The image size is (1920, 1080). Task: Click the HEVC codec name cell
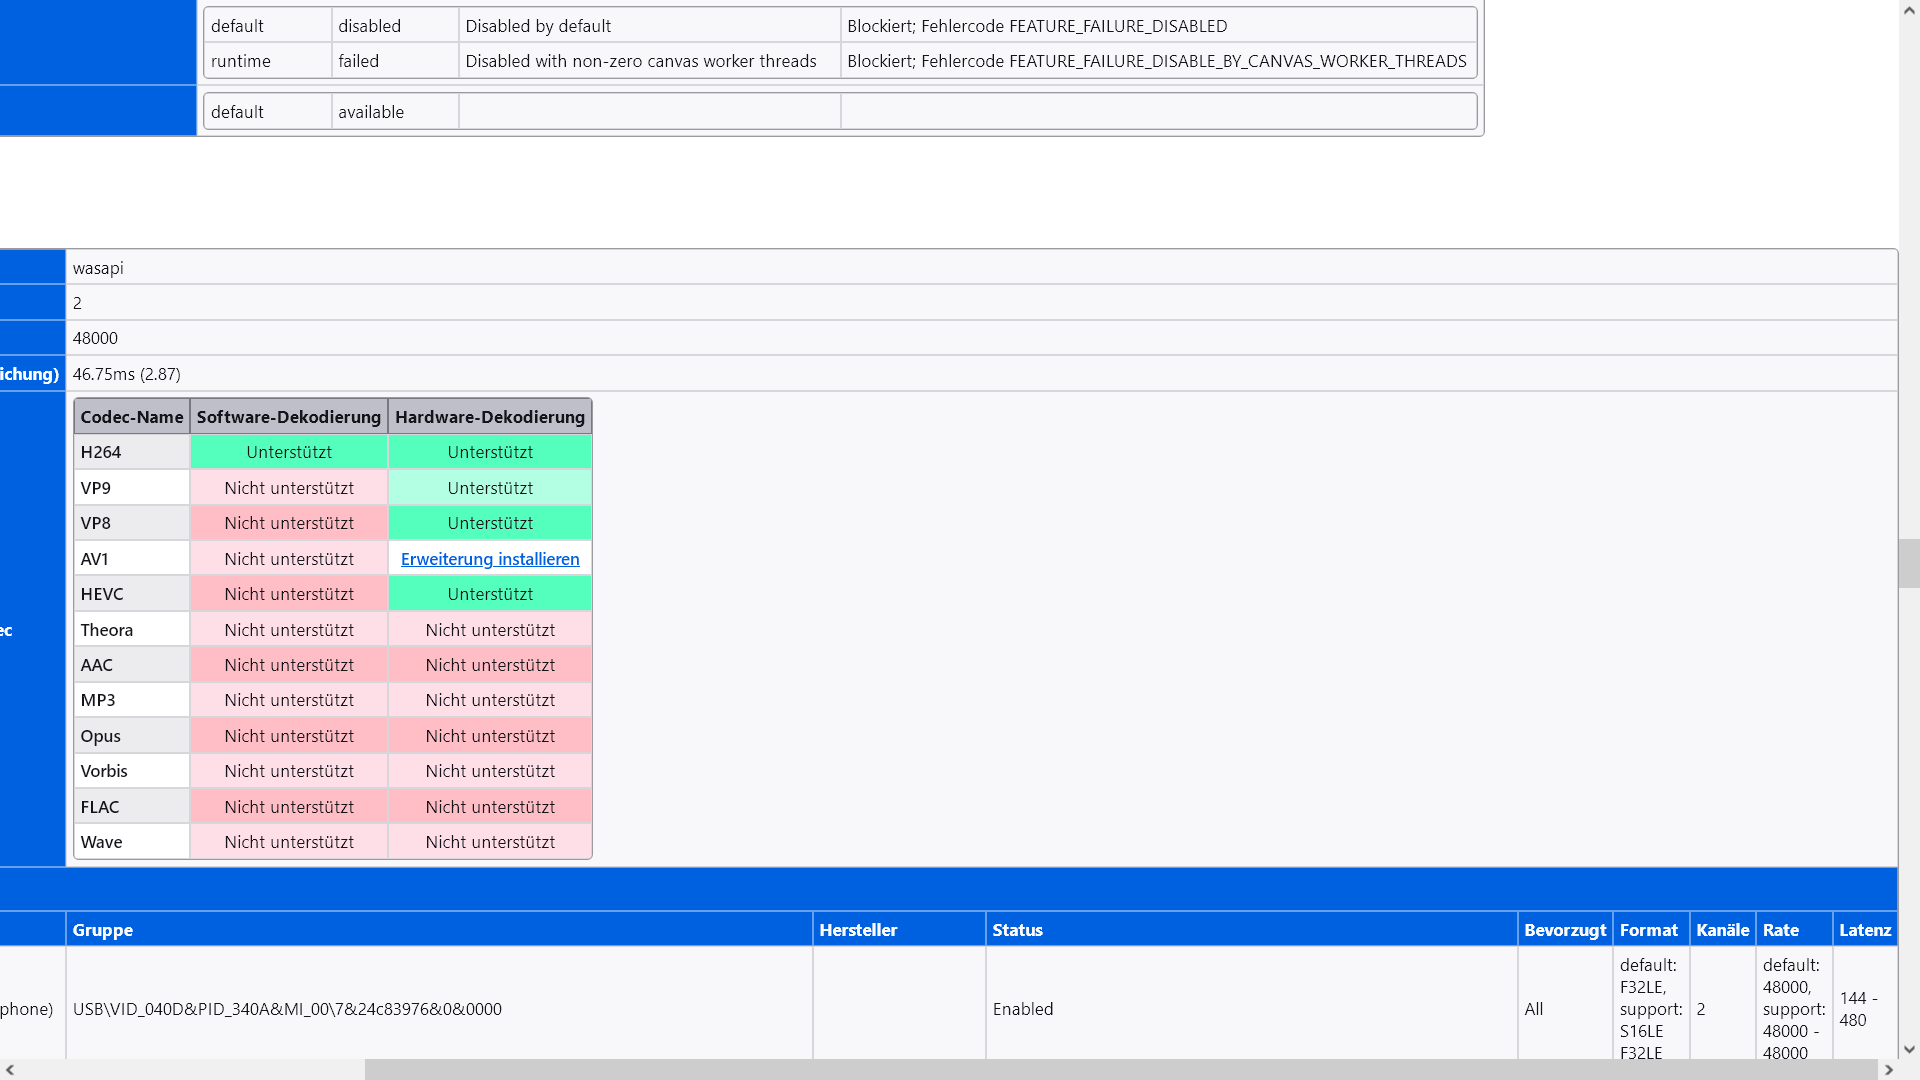102,594
